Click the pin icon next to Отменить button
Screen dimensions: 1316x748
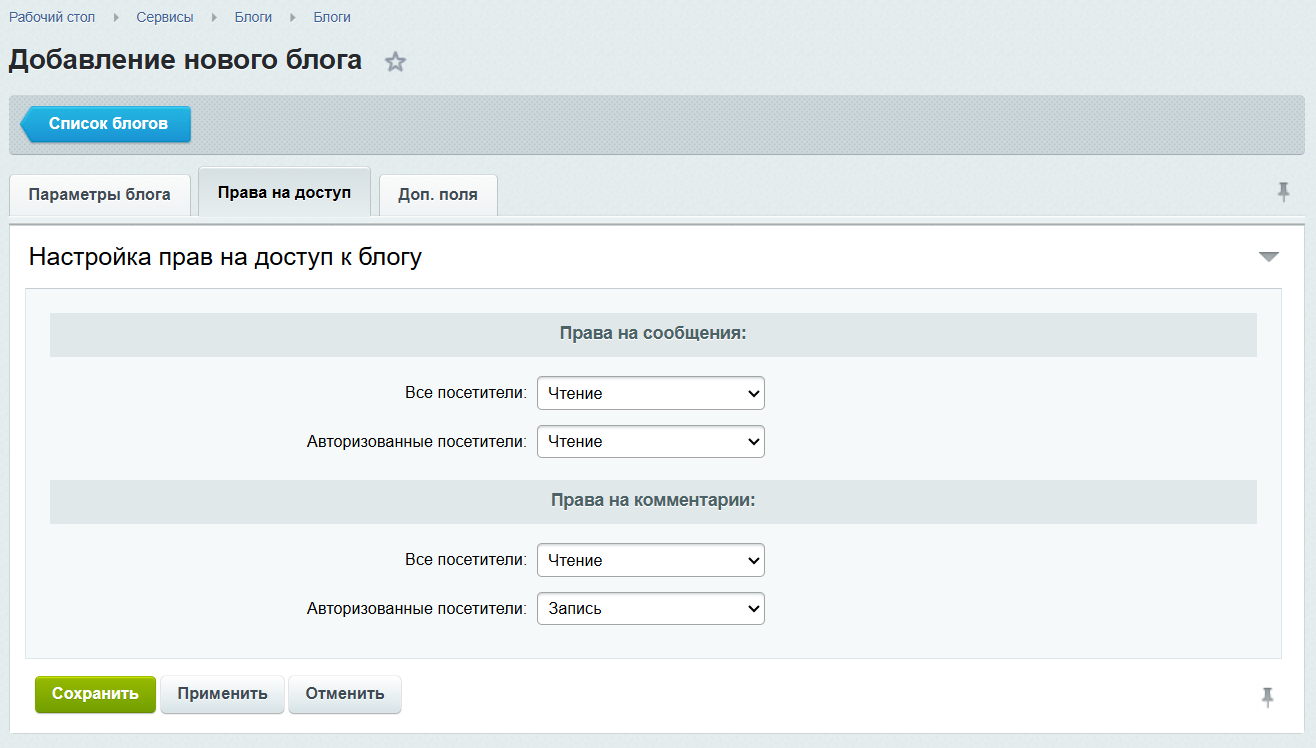[1268, 697]
